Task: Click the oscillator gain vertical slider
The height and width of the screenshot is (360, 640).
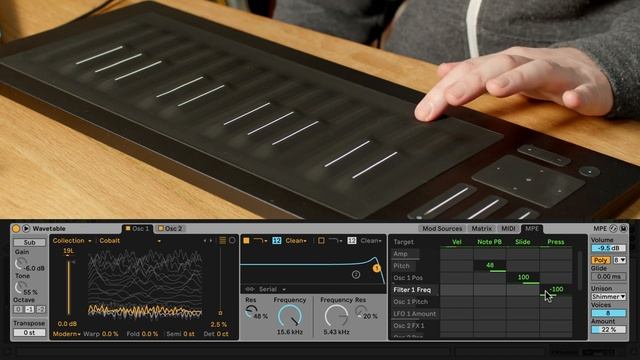Action: (x=69, y=288)
